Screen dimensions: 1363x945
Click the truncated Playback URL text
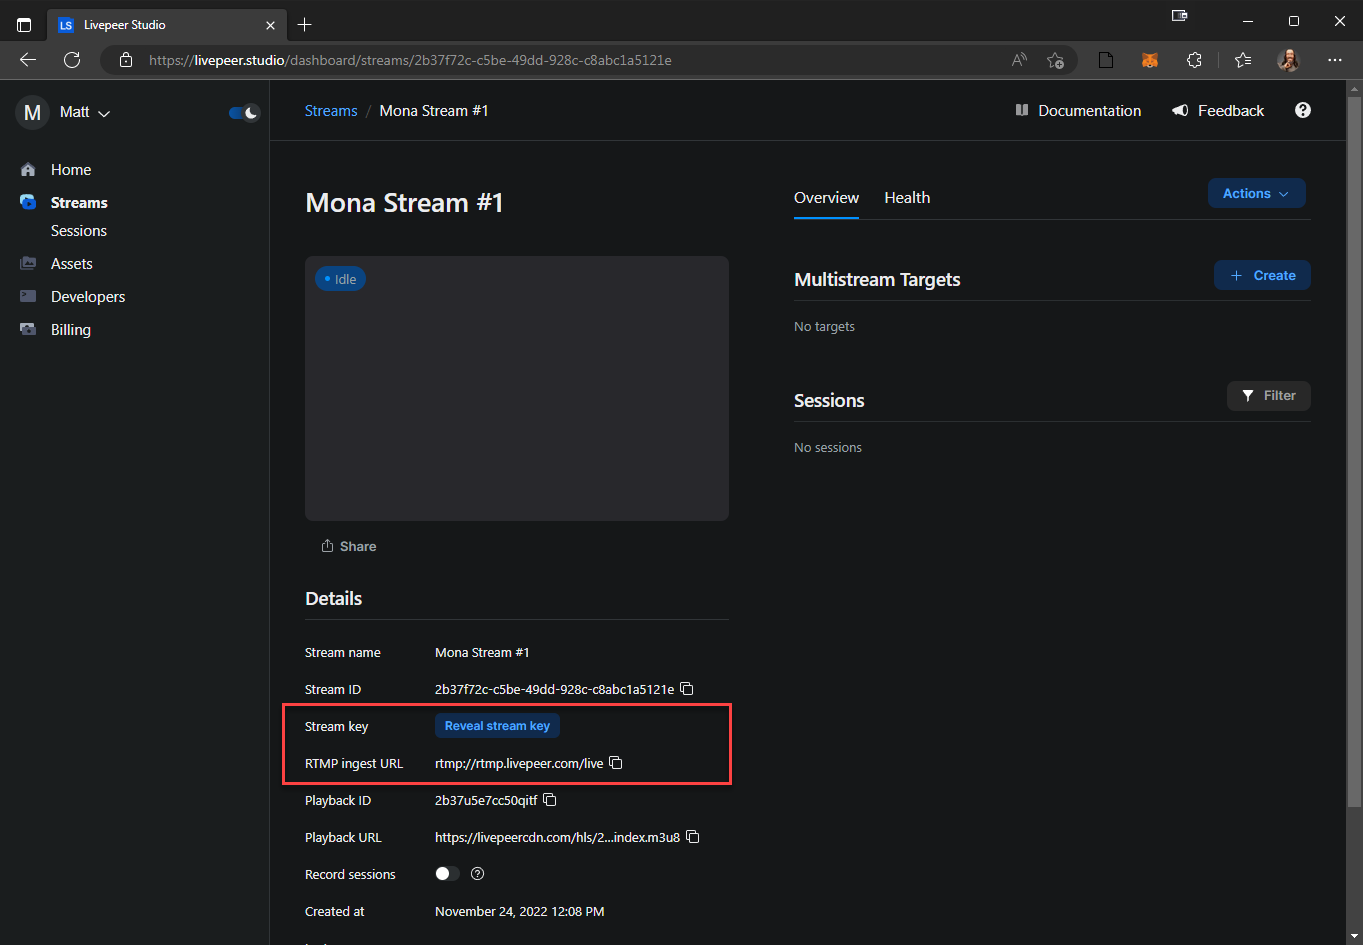558,837
